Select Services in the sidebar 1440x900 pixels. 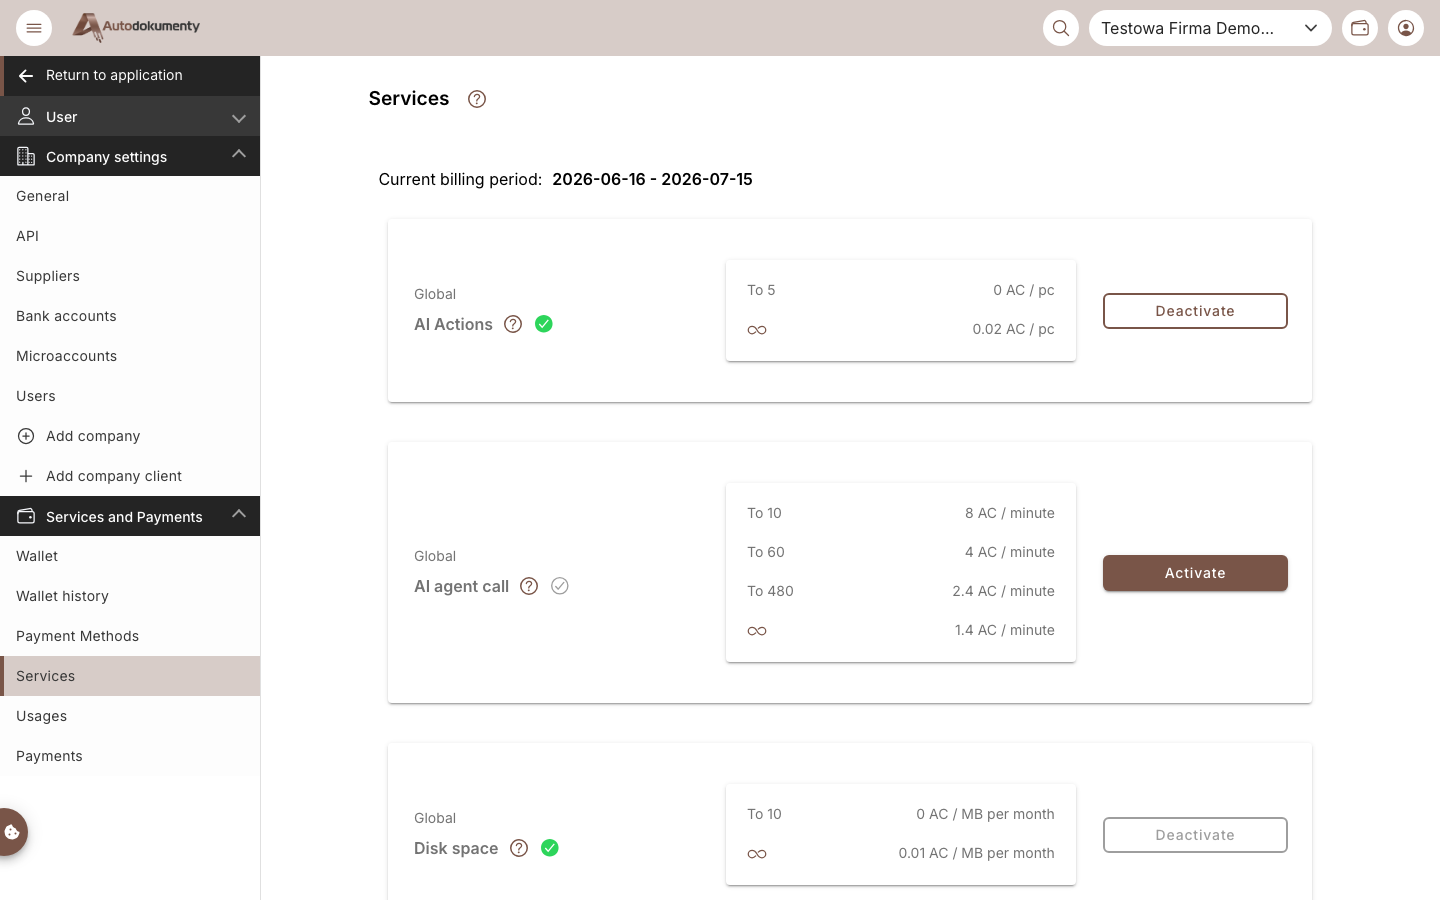[130, 676]
